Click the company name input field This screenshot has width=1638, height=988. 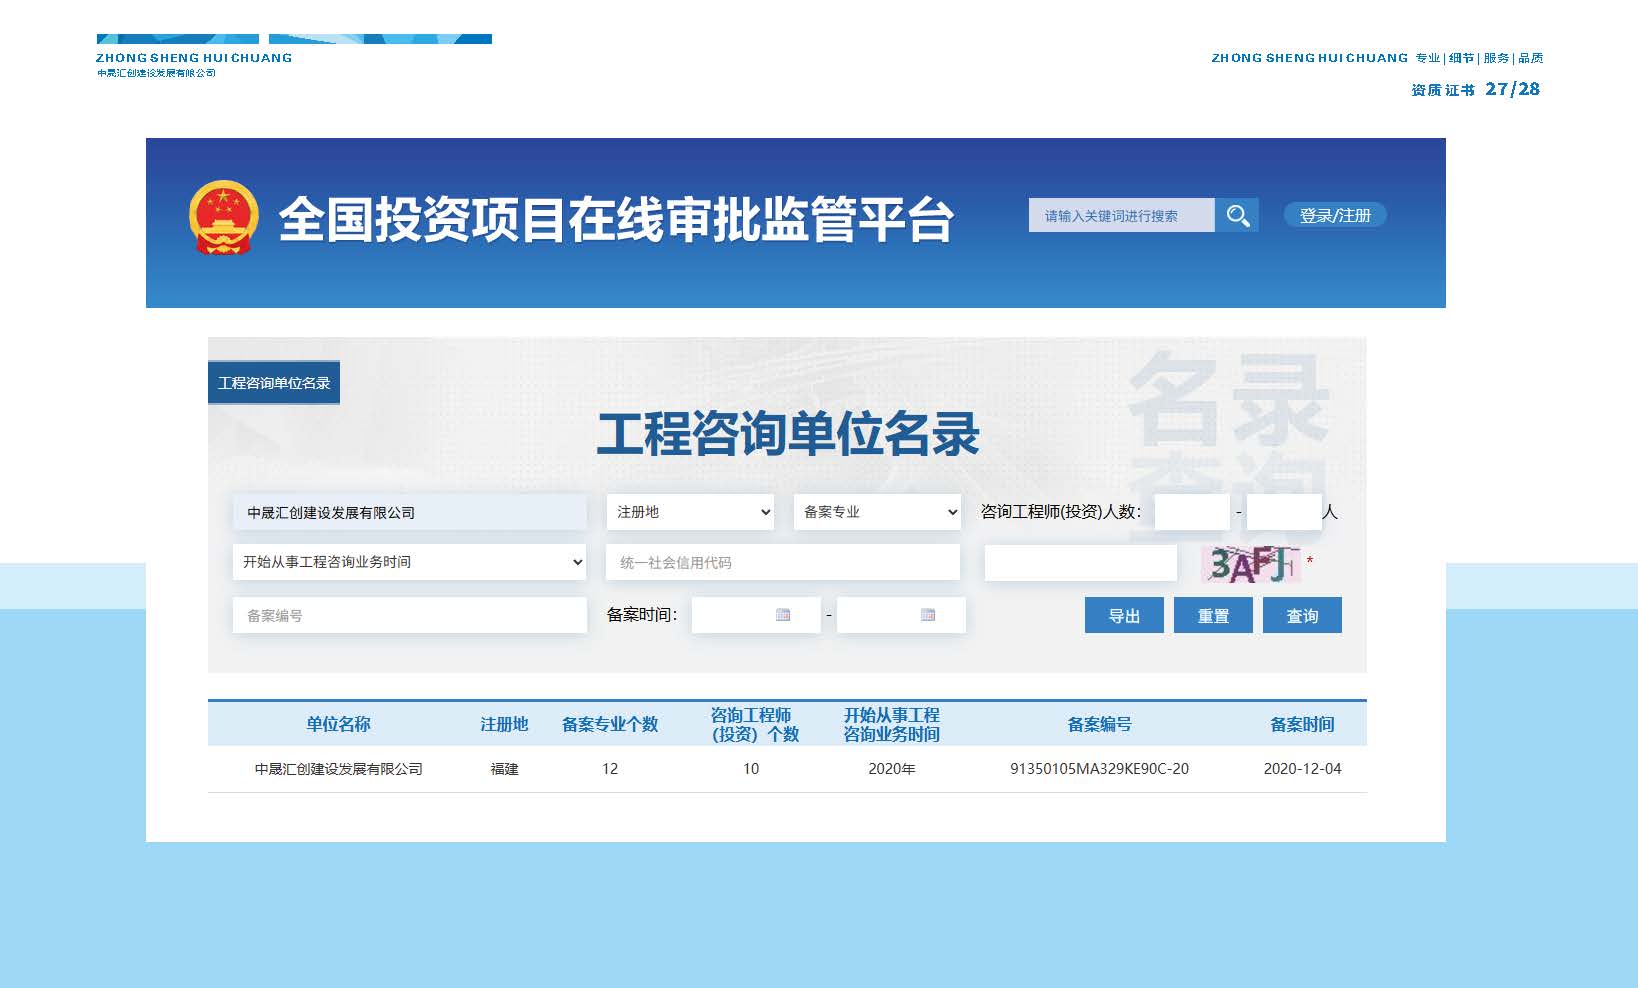point(409,512)
